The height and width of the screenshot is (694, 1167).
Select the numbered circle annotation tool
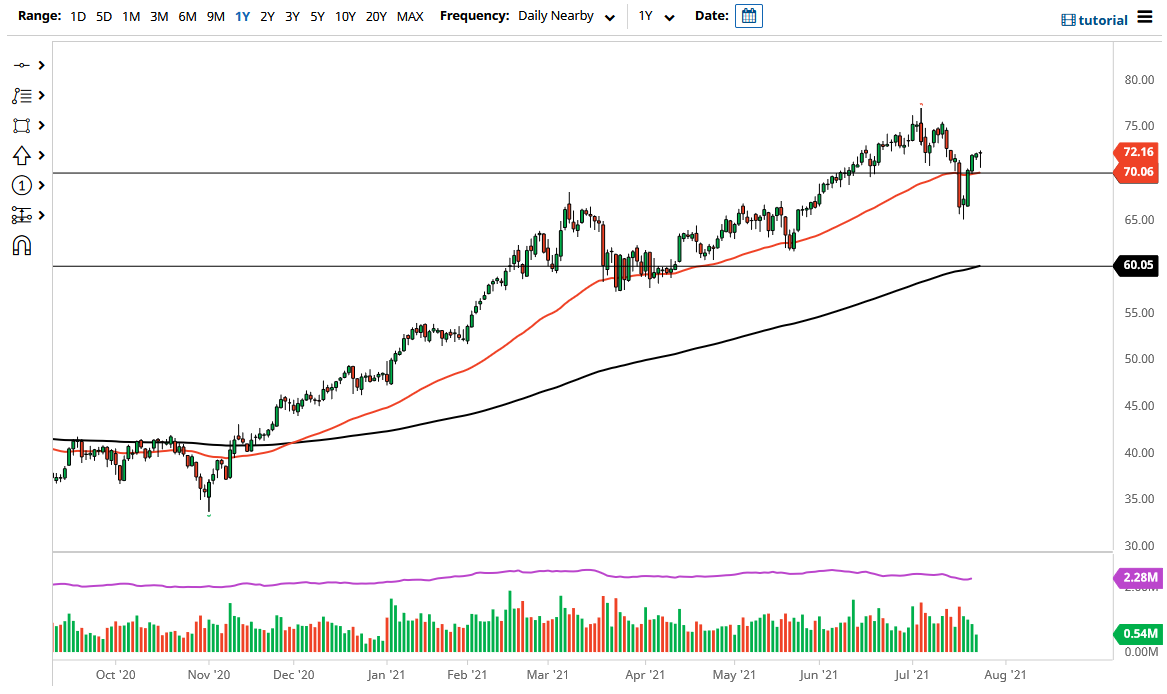[x=21, y=185]
